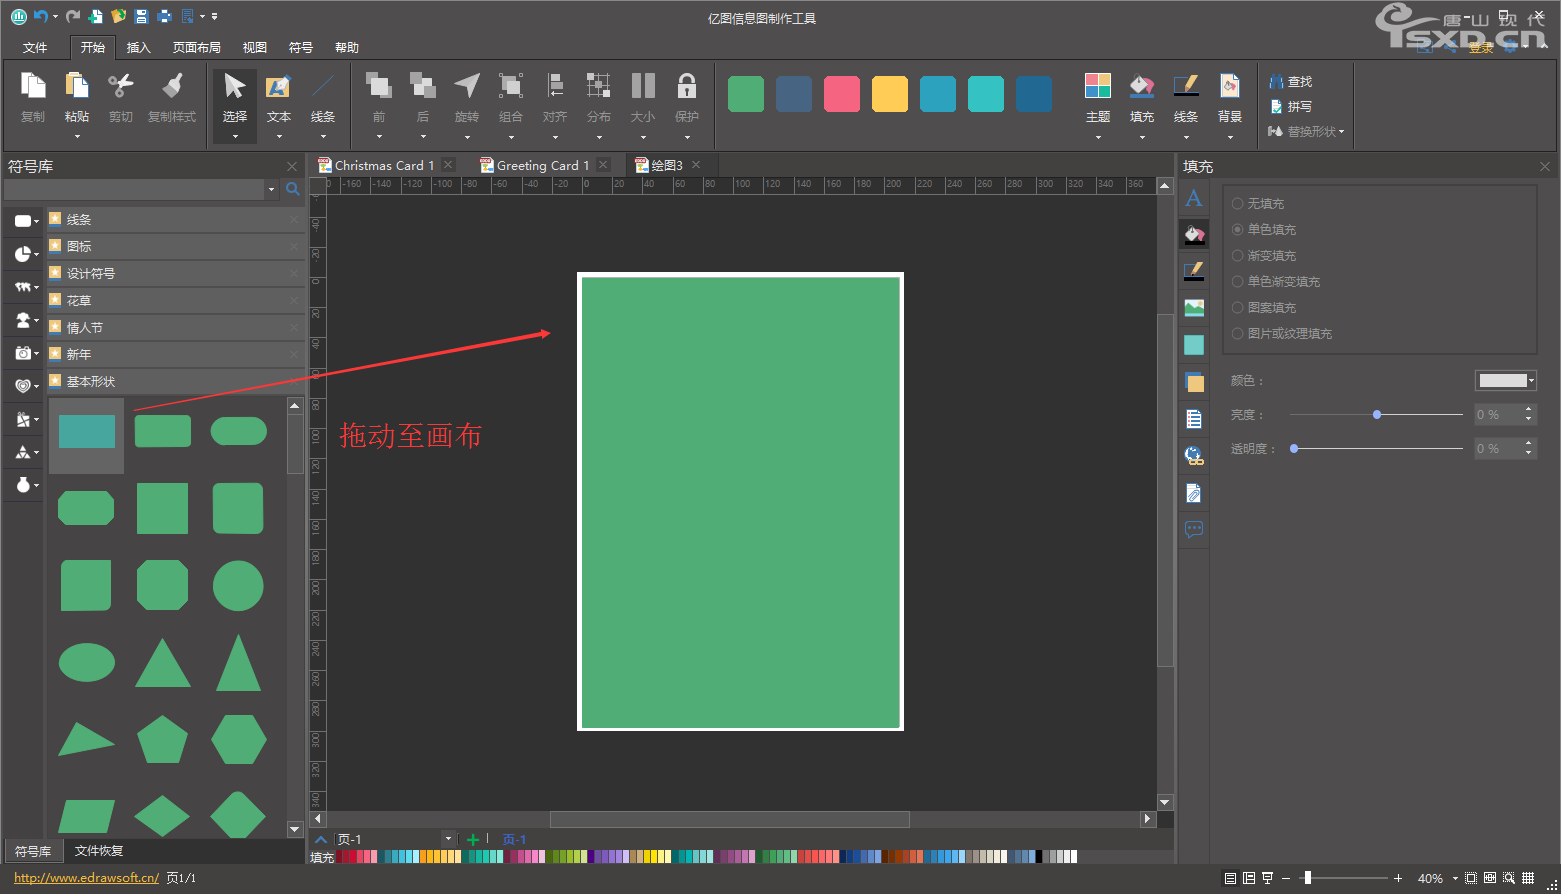Switch to the 页面布局 ribbon tab
This screenshot has width=1561, height=894.
tap(197, 47)
